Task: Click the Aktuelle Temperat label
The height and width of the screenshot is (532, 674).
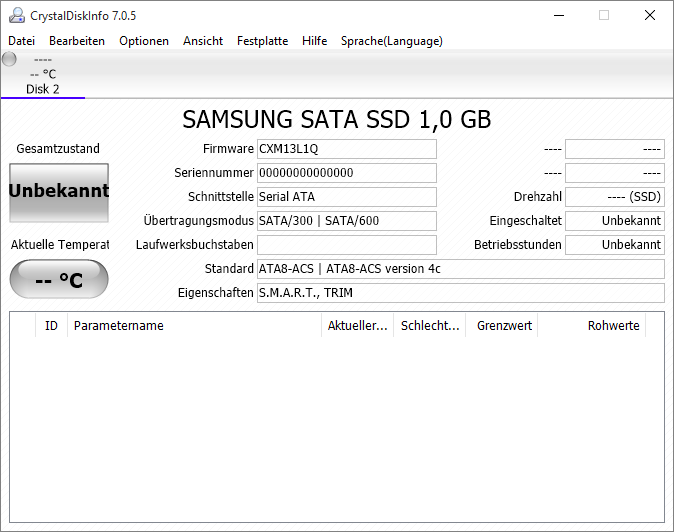Action: 60,245
